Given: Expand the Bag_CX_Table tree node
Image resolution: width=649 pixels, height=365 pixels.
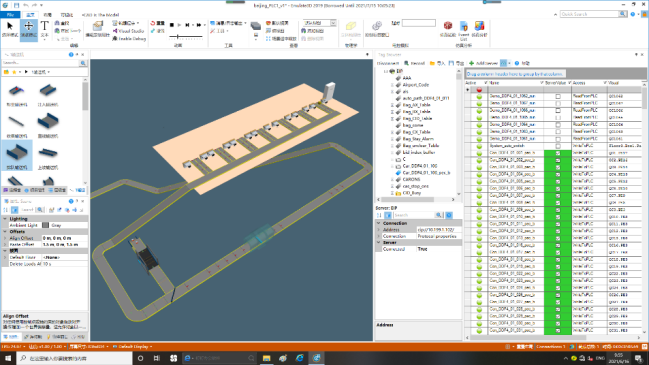Looking at the screenshot, I should click(x=392, y=132).
